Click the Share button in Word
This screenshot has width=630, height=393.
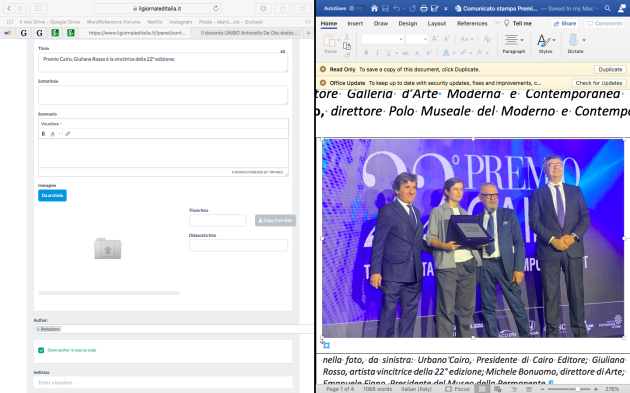point(565,24)
